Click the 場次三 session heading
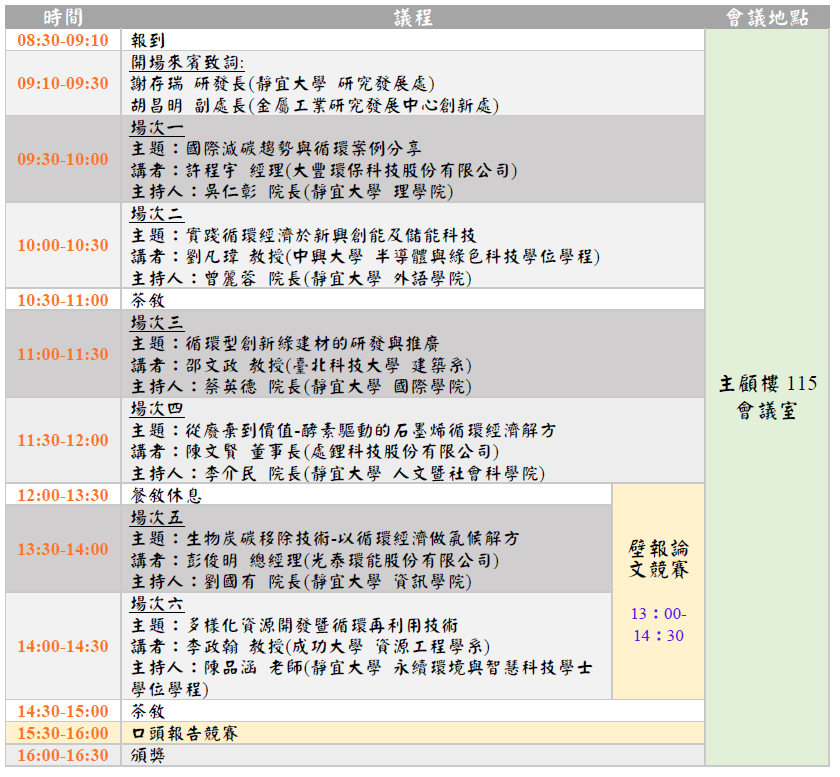Viewport: 840px width, 777px height. [x=158, y=322]
